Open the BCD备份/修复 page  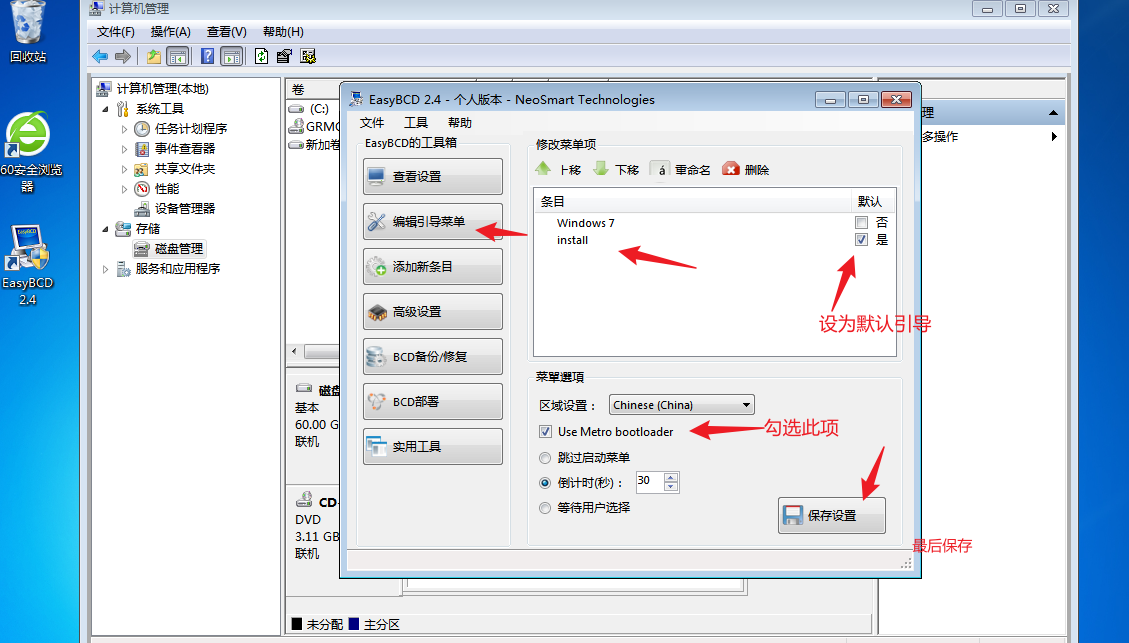(432, 357)
